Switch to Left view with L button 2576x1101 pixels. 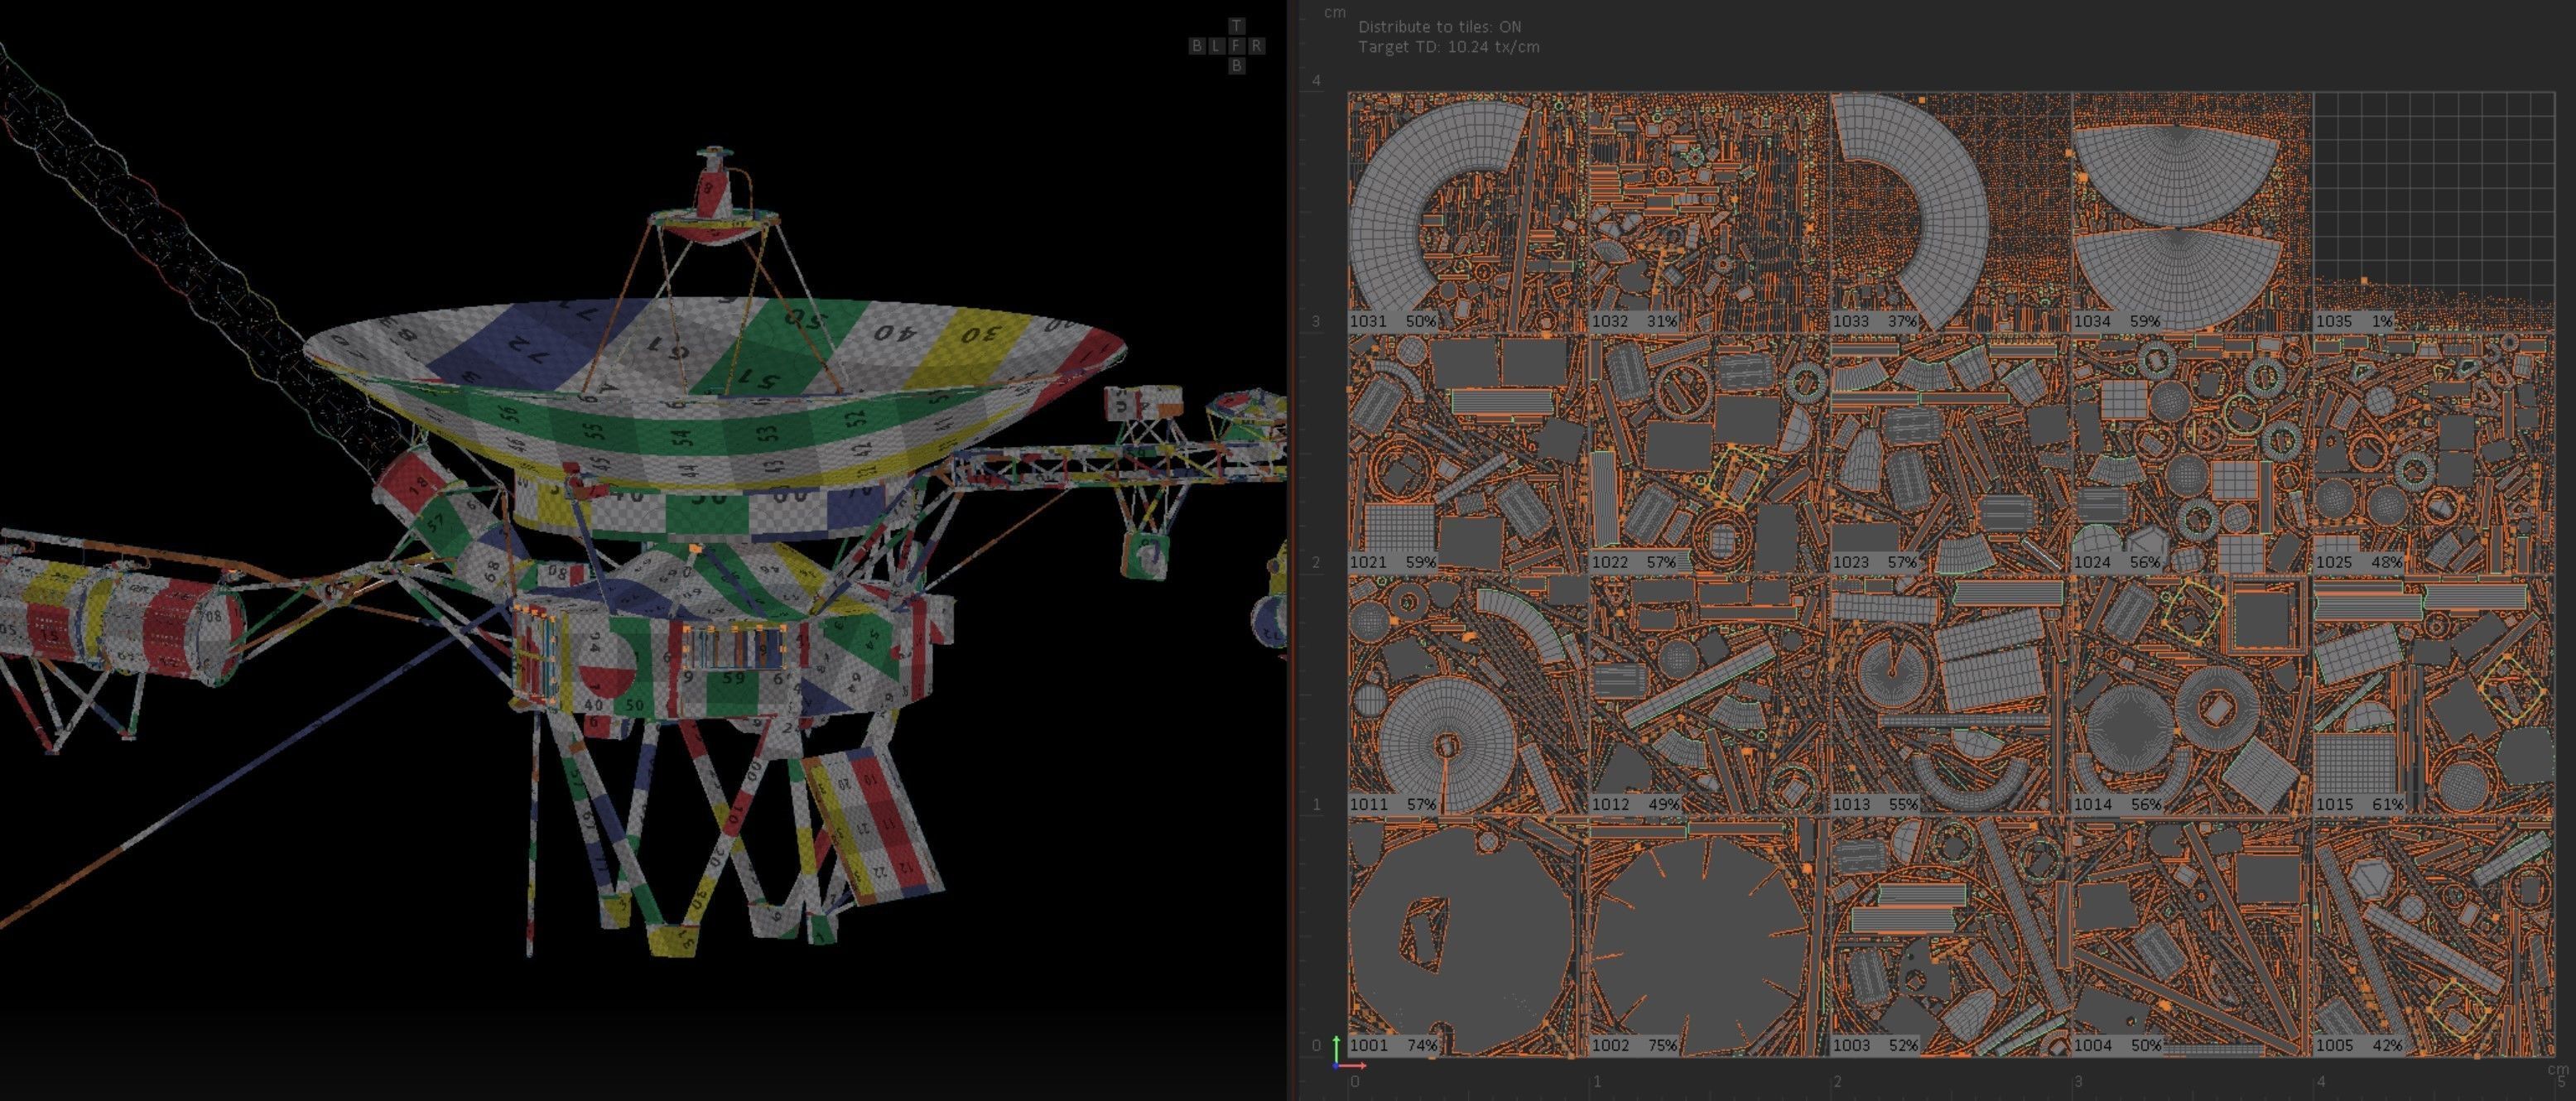pyautogui.click(x=1216, y=46)
